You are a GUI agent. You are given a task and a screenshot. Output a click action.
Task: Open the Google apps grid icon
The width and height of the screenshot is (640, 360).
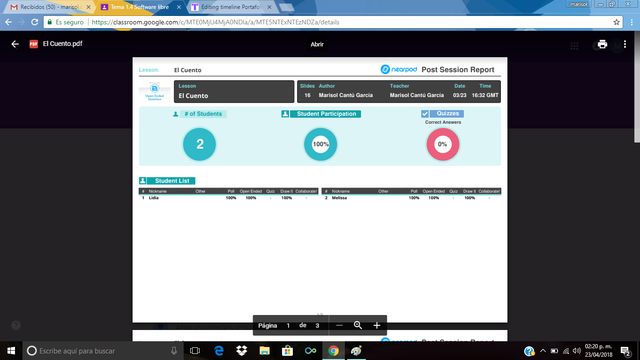574,46
